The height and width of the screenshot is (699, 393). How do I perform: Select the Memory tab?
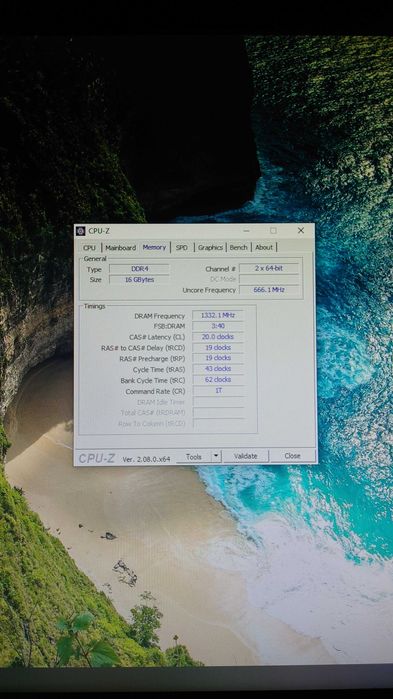click(x=154, y=247)
